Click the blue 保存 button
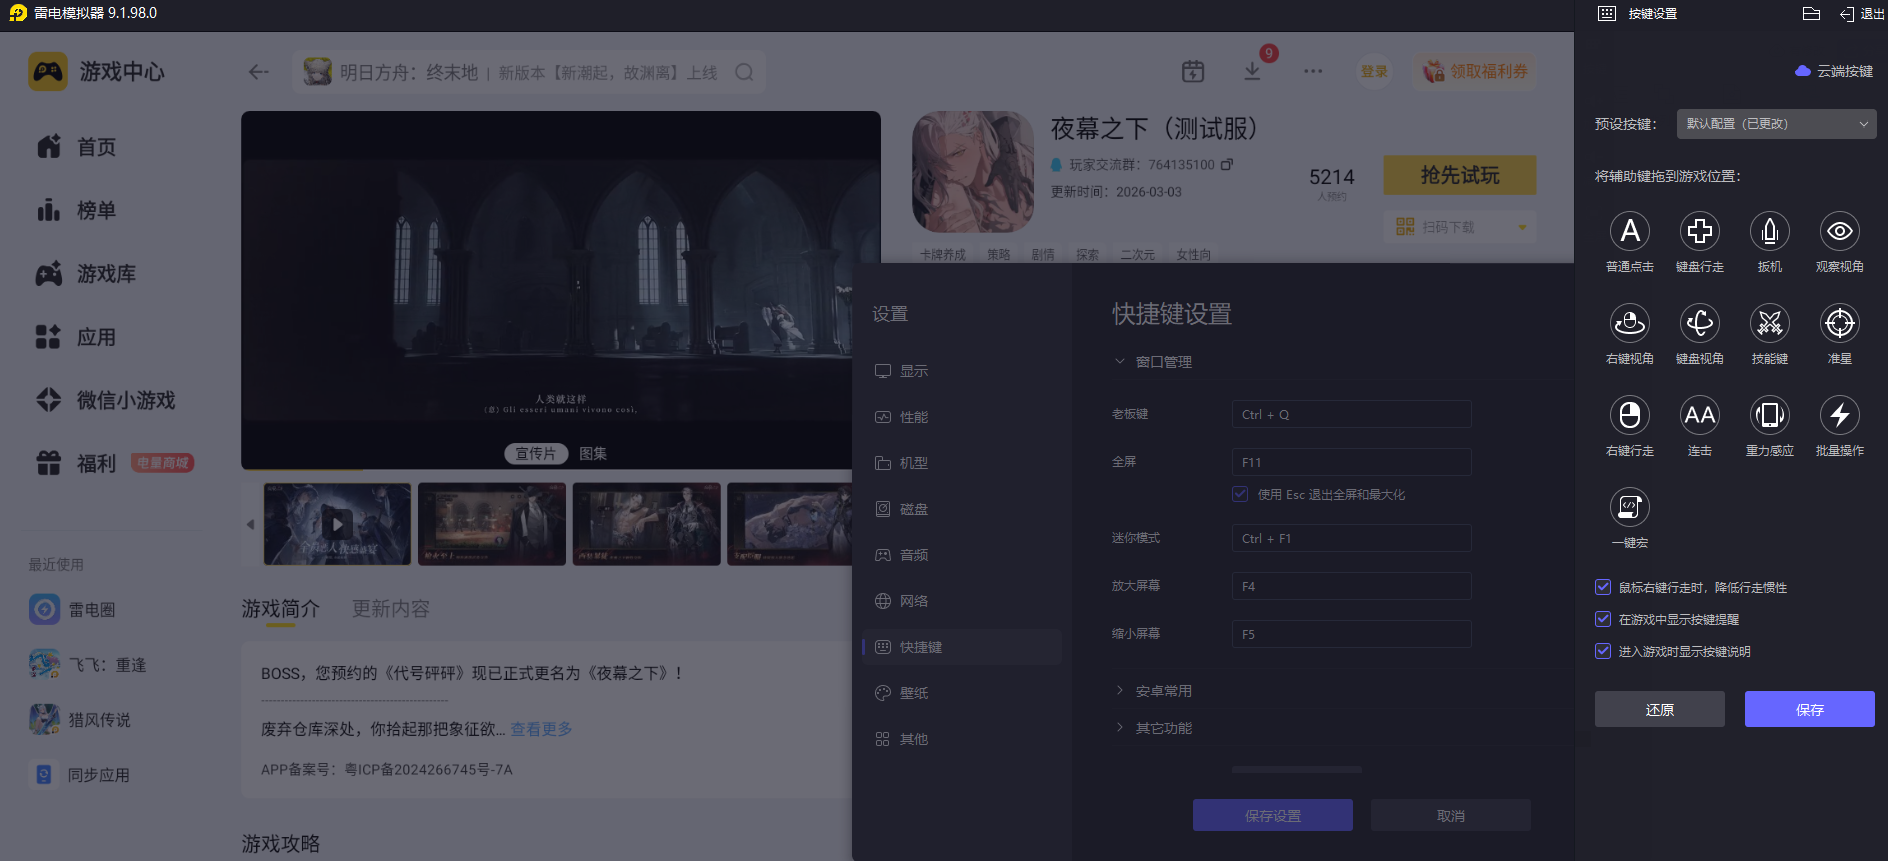 1810,709
